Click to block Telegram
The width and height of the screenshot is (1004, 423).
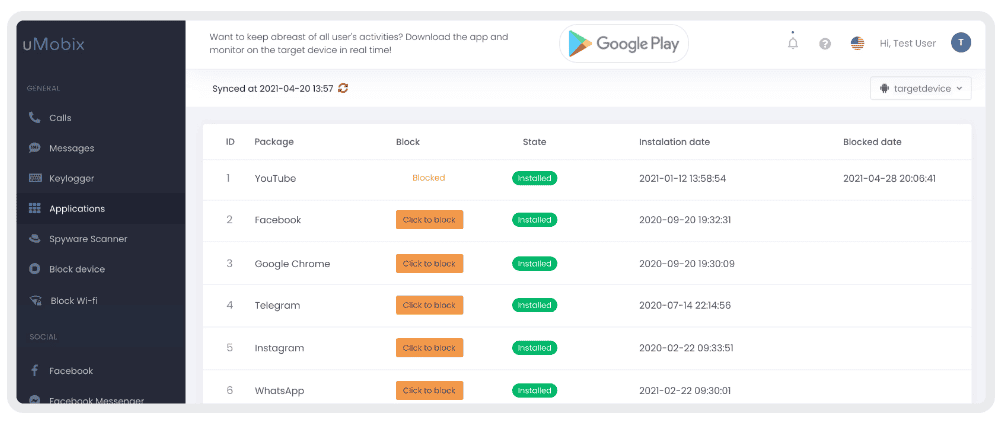point(429,305)
